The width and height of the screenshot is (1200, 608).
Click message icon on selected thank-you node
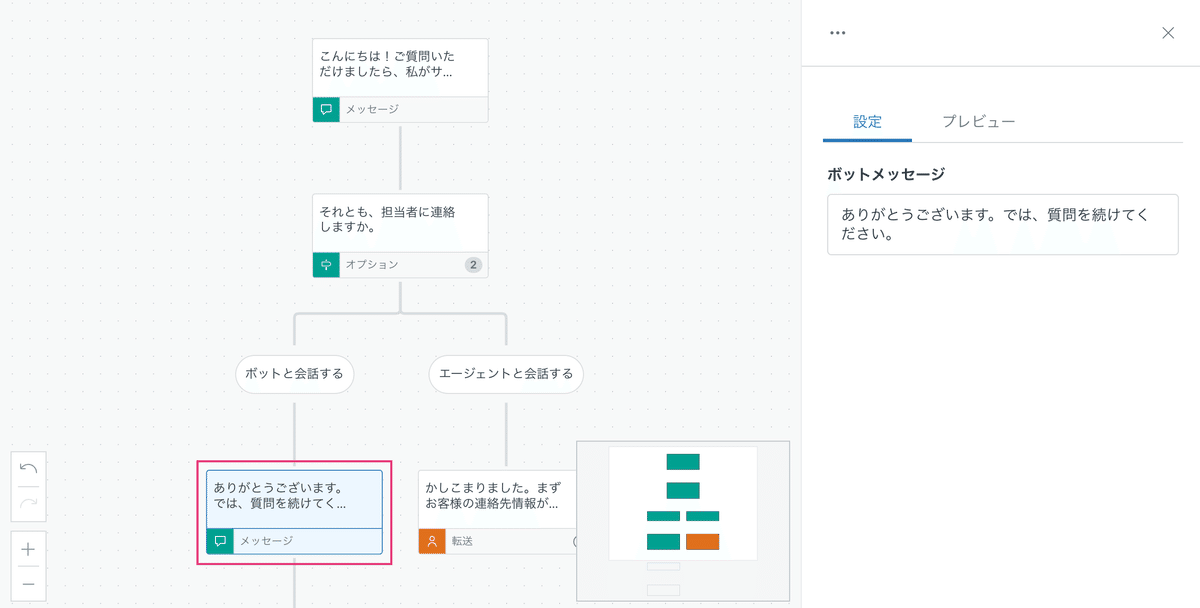tap(220, 541)
